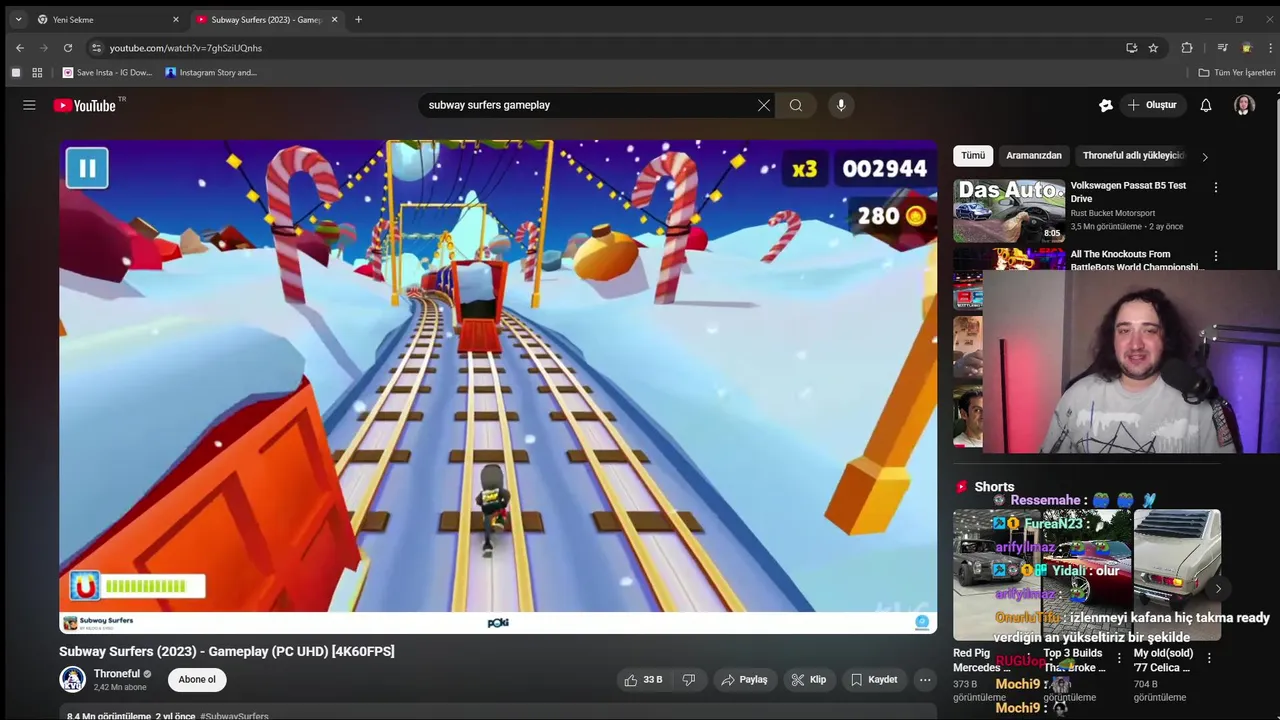This screenshot has height=720, width=1280.
Task: Expand the tab search dropdown arrow
Action: pos(18,19)
